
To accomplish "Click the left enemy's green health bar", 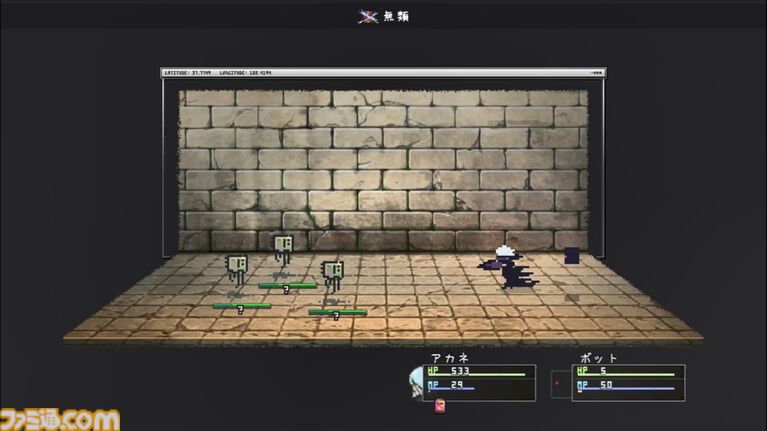I will pos(242,306).
